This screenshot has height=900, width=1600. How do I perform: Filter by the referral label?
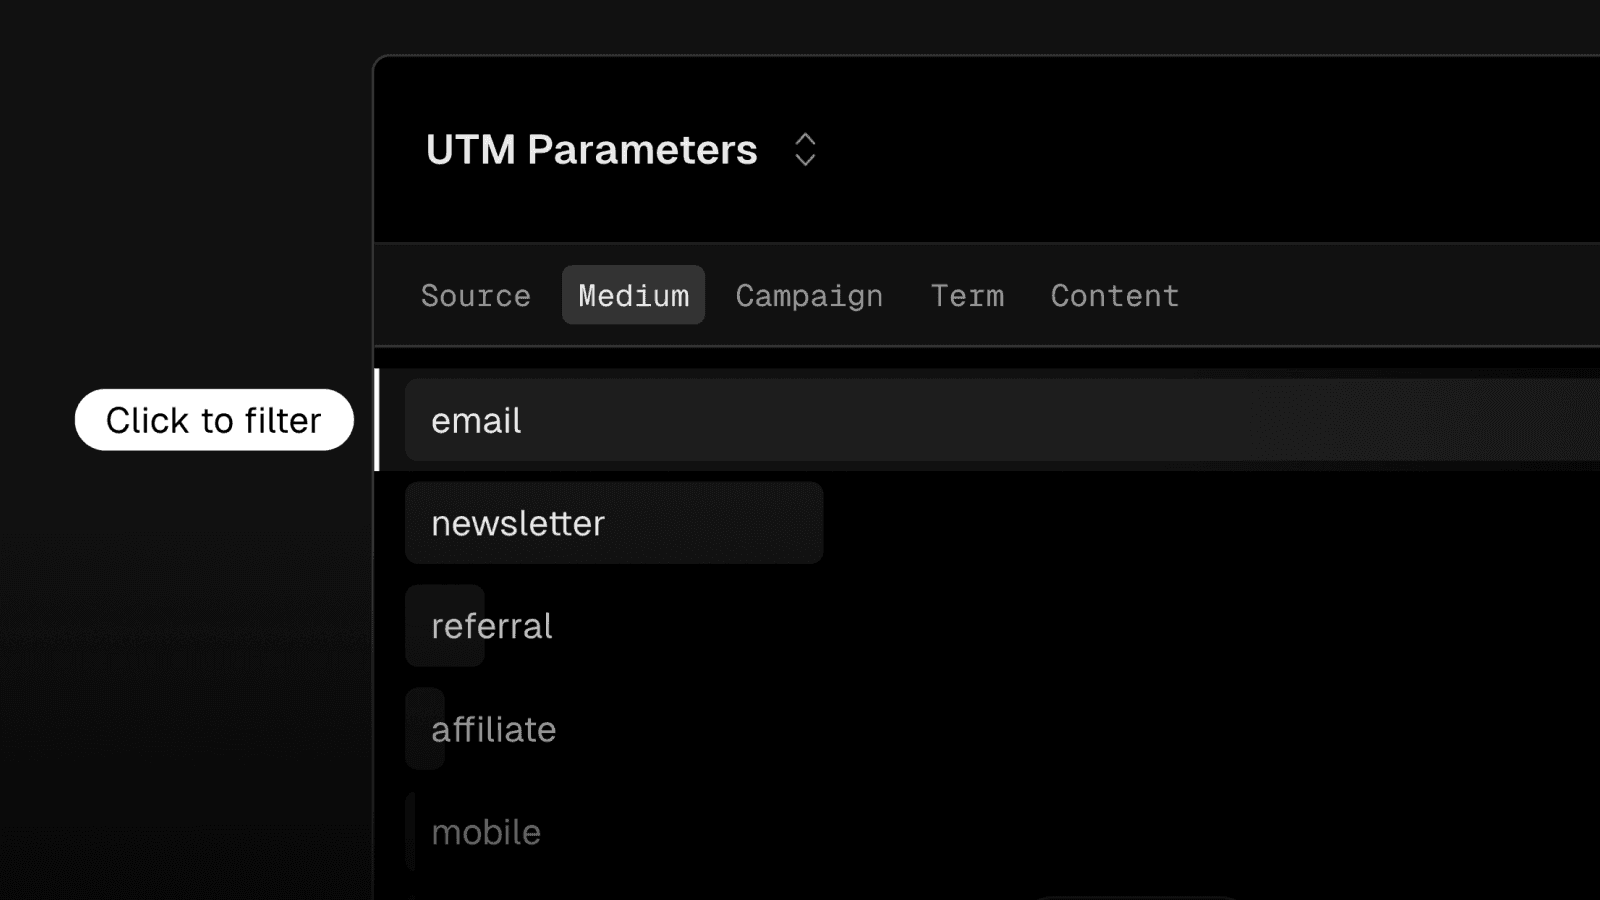point(491,627)
